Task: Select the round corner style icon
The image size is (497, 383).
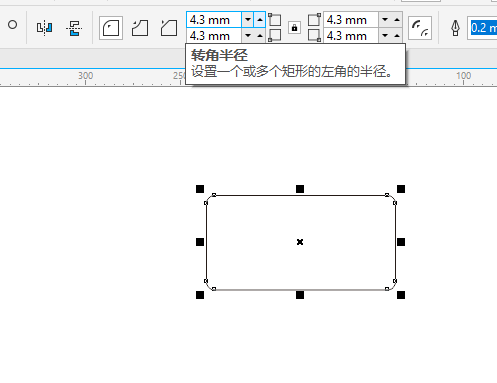Action: pos(111,28)
